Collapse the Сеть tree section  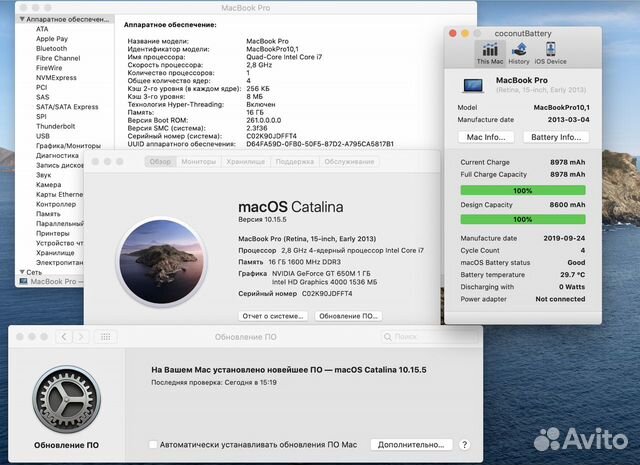pos(22,272)
